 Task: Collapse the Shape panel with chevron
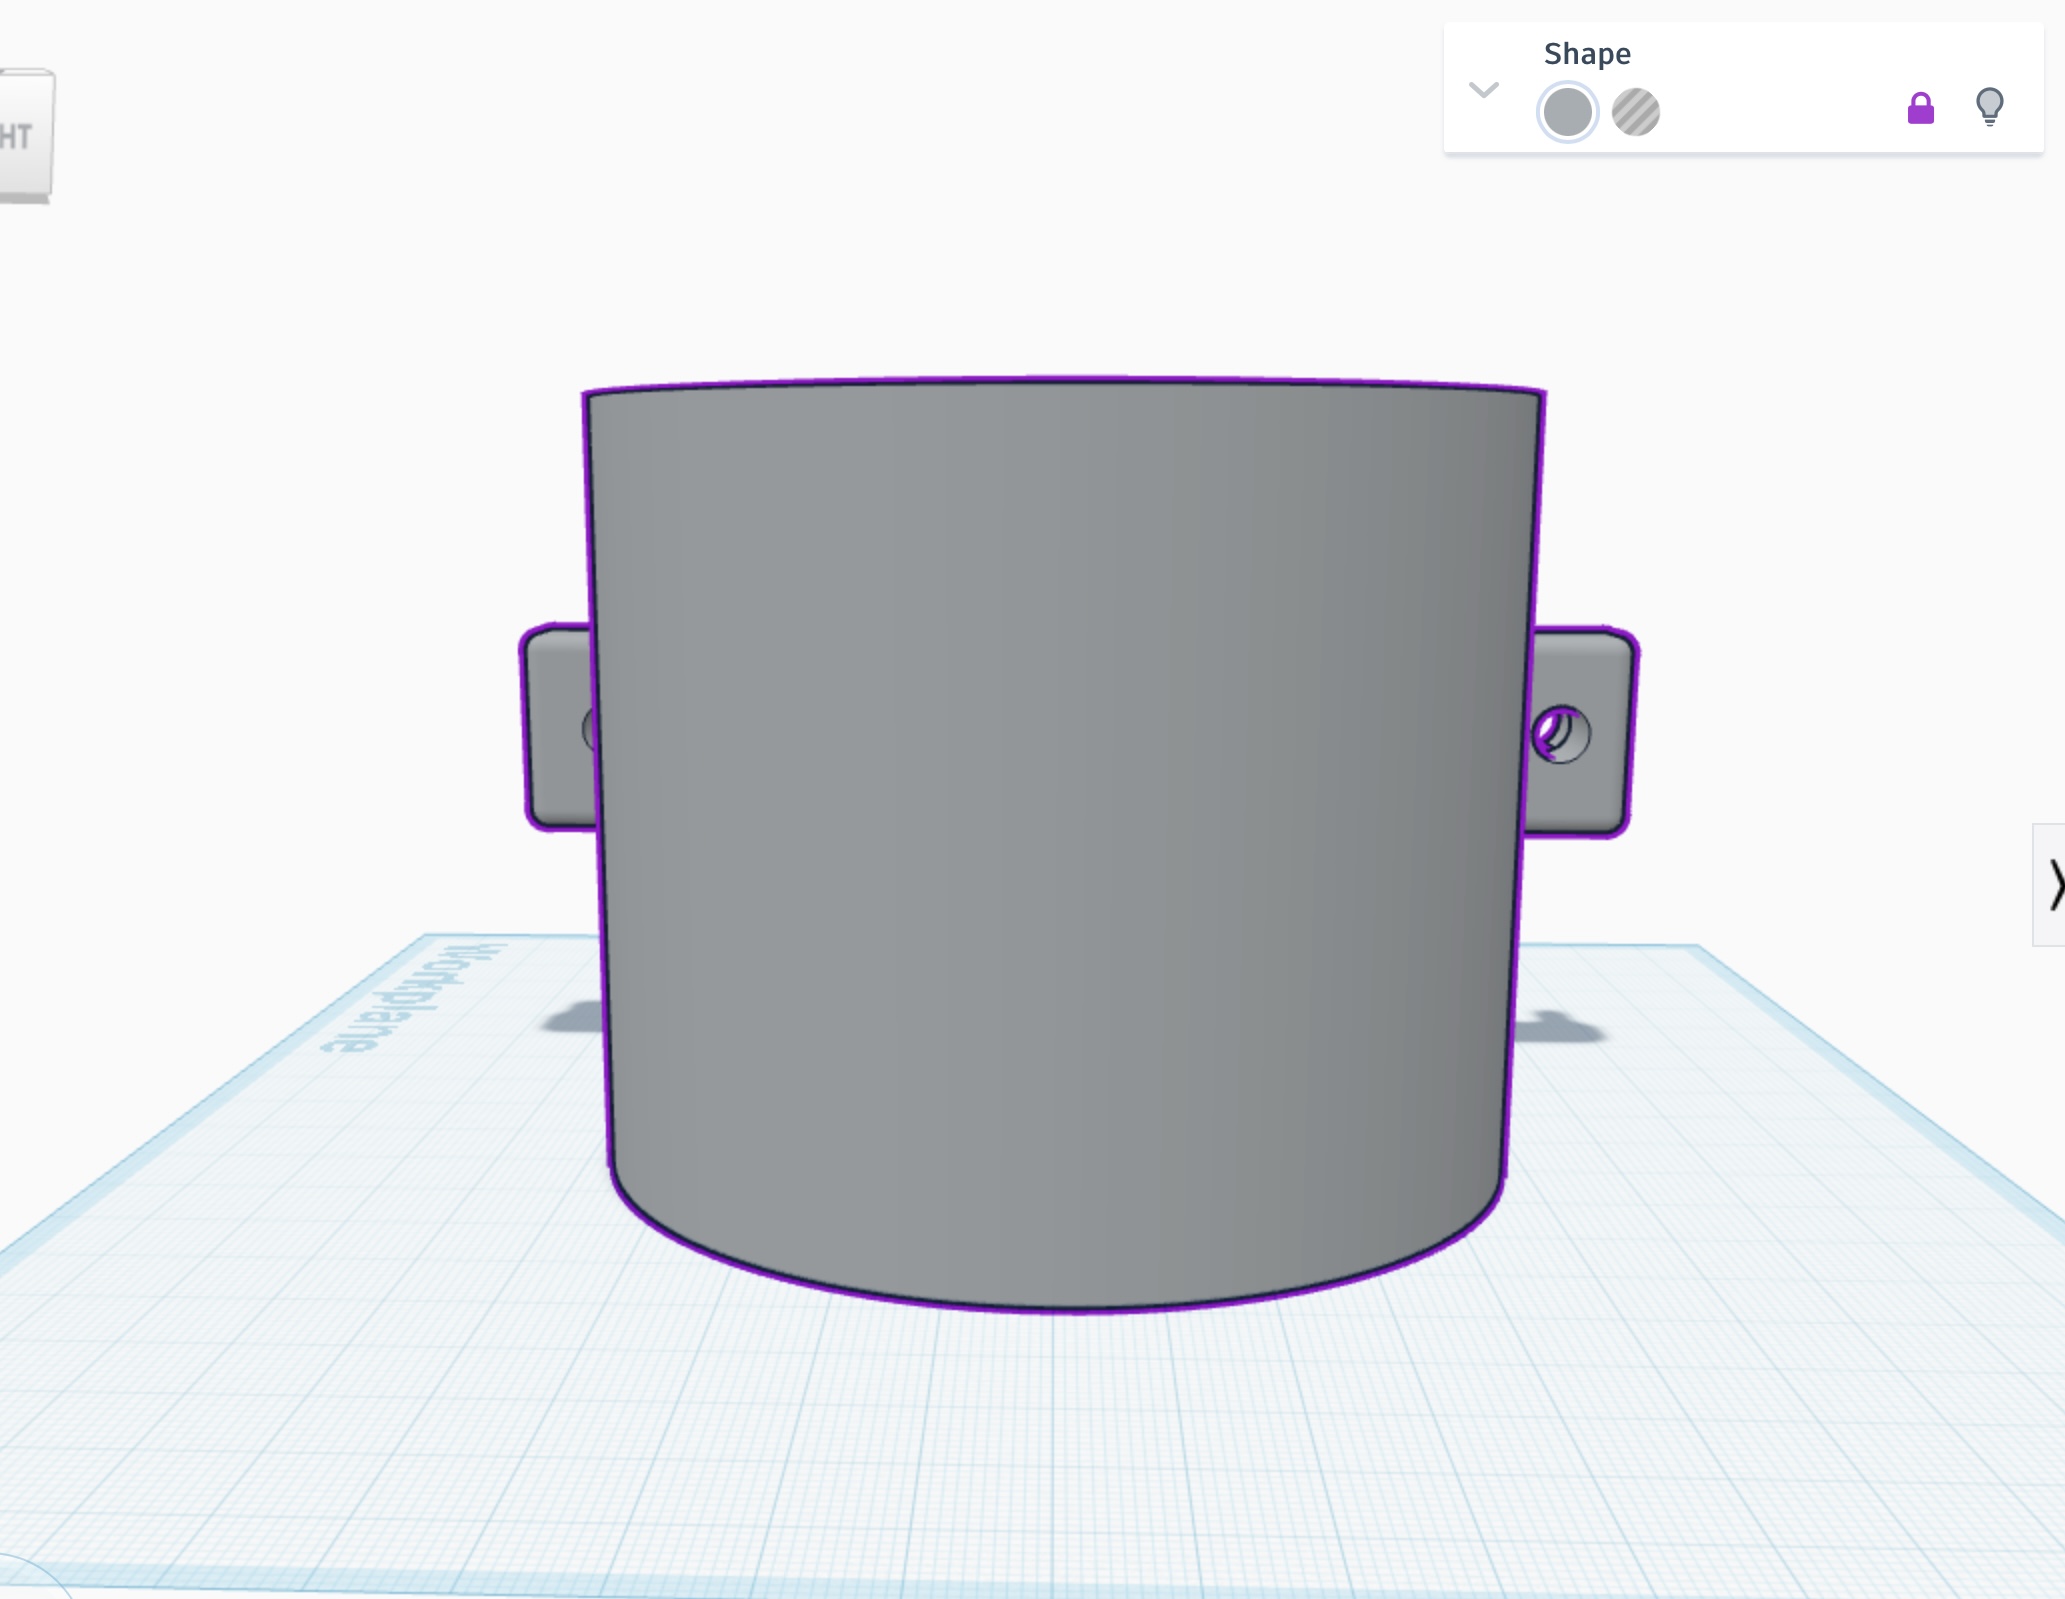click(x=1484, y=90)
